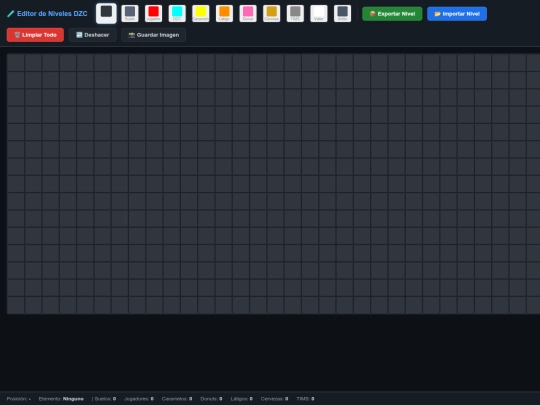
Task: Click the Editor de Niveles DZC title
Action: [52, 14]
